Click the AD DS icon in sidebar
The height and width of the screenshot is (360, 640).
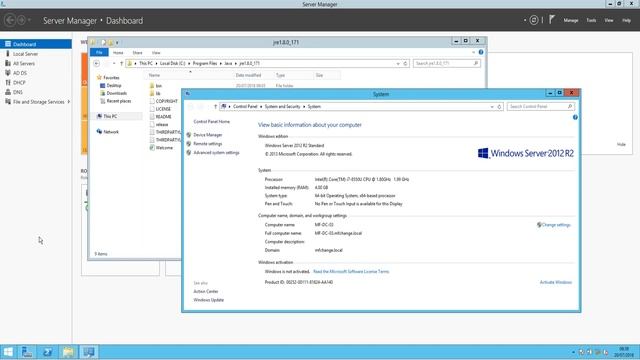coord(8,73)
